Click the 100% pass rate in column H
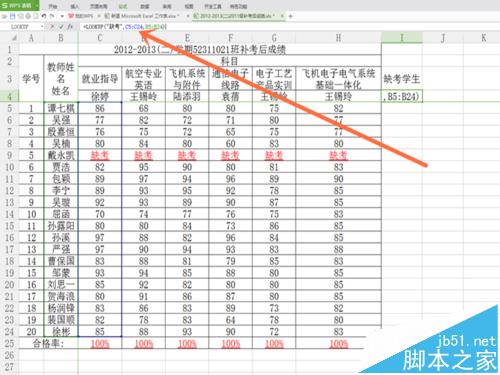 (338, 343)
